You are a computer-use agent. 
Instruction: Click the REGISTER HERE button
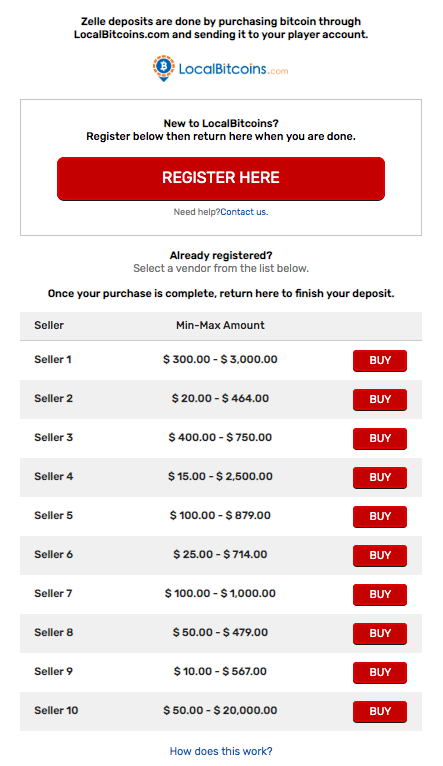[x=221, y=178]
